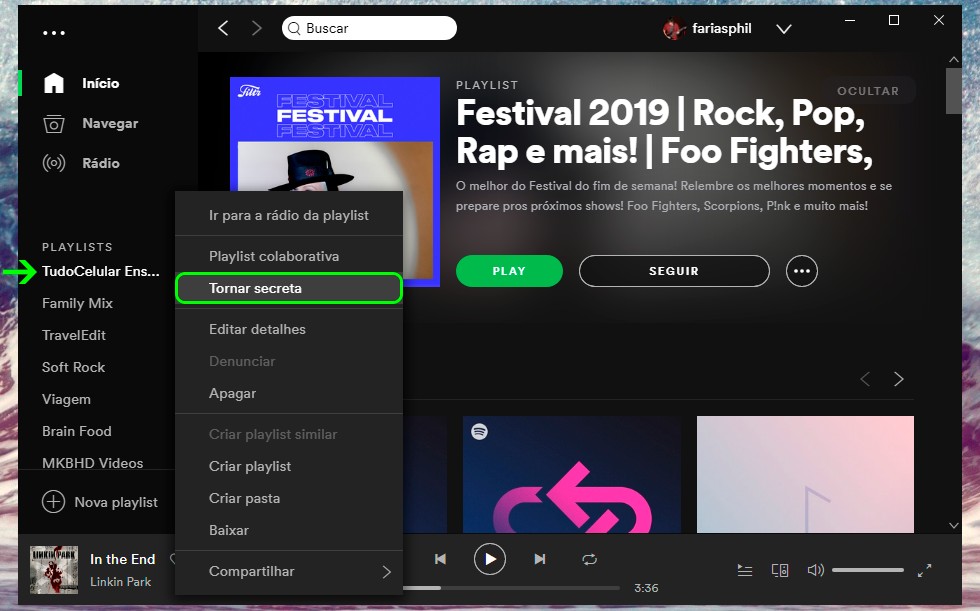
Task: Click the Buscar search field
Action: click(x=369, y=28)
